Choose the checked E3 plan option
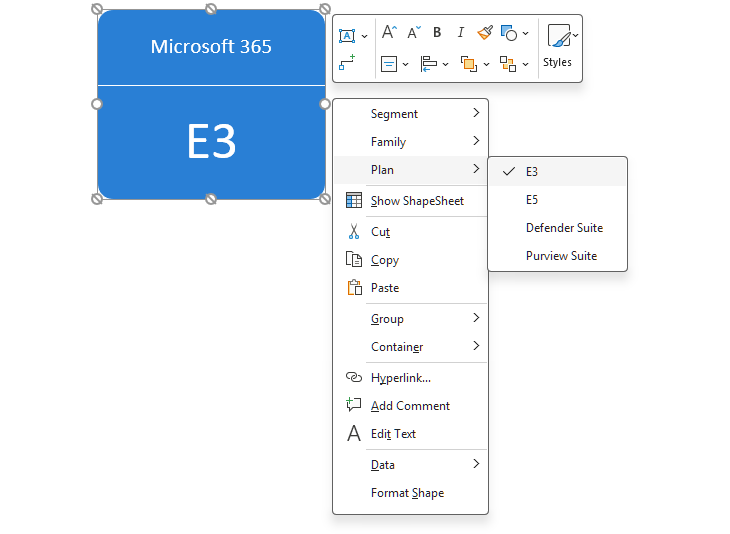The height and width of the screenshot is (534, 730). pyautogui.click(x=557, y=172)
